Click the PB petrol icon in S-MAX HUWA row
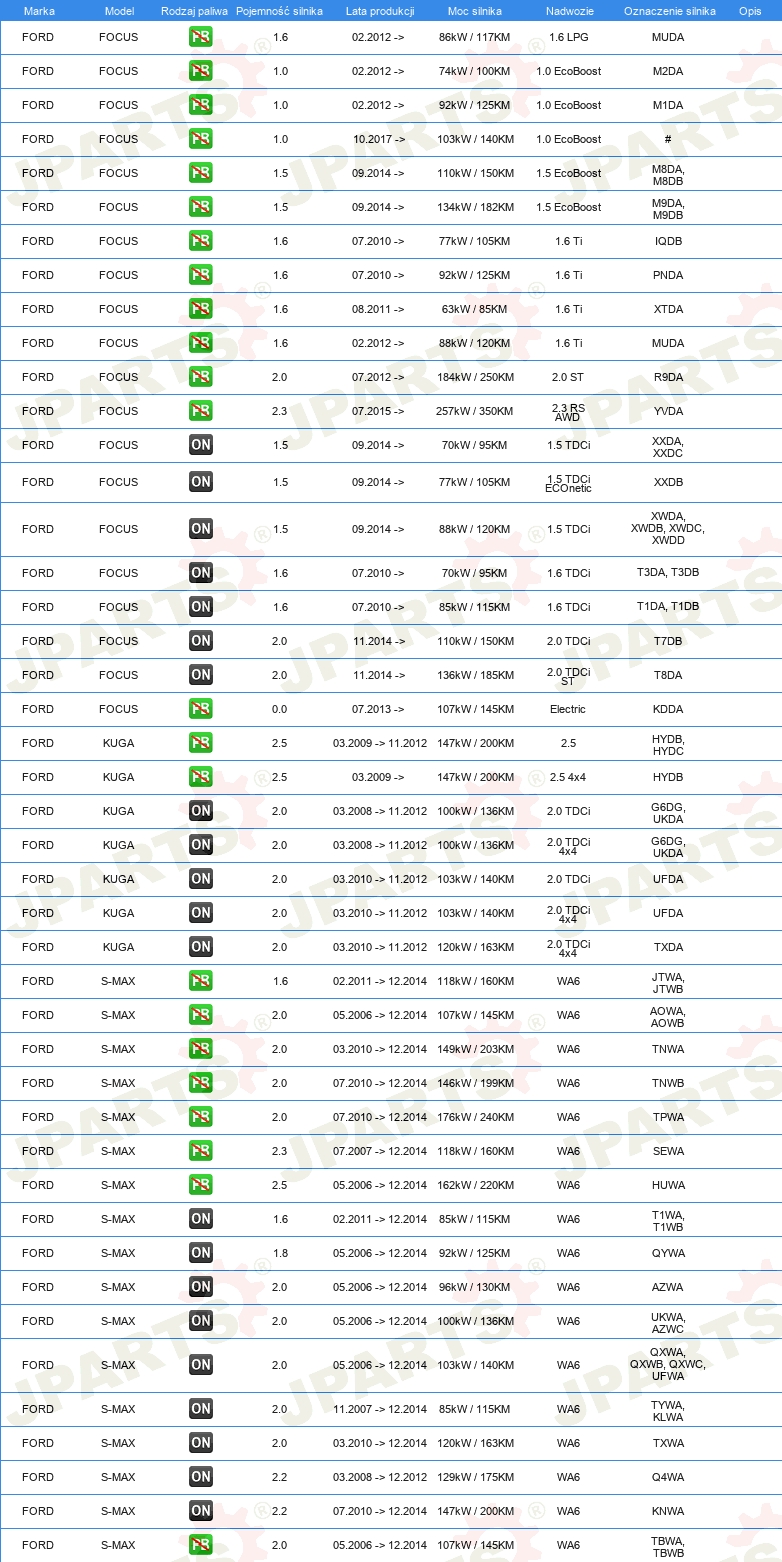Image resolution: width=782 pixels, height=1562 pixels. pyautogui.click(x=201, y=1185)
